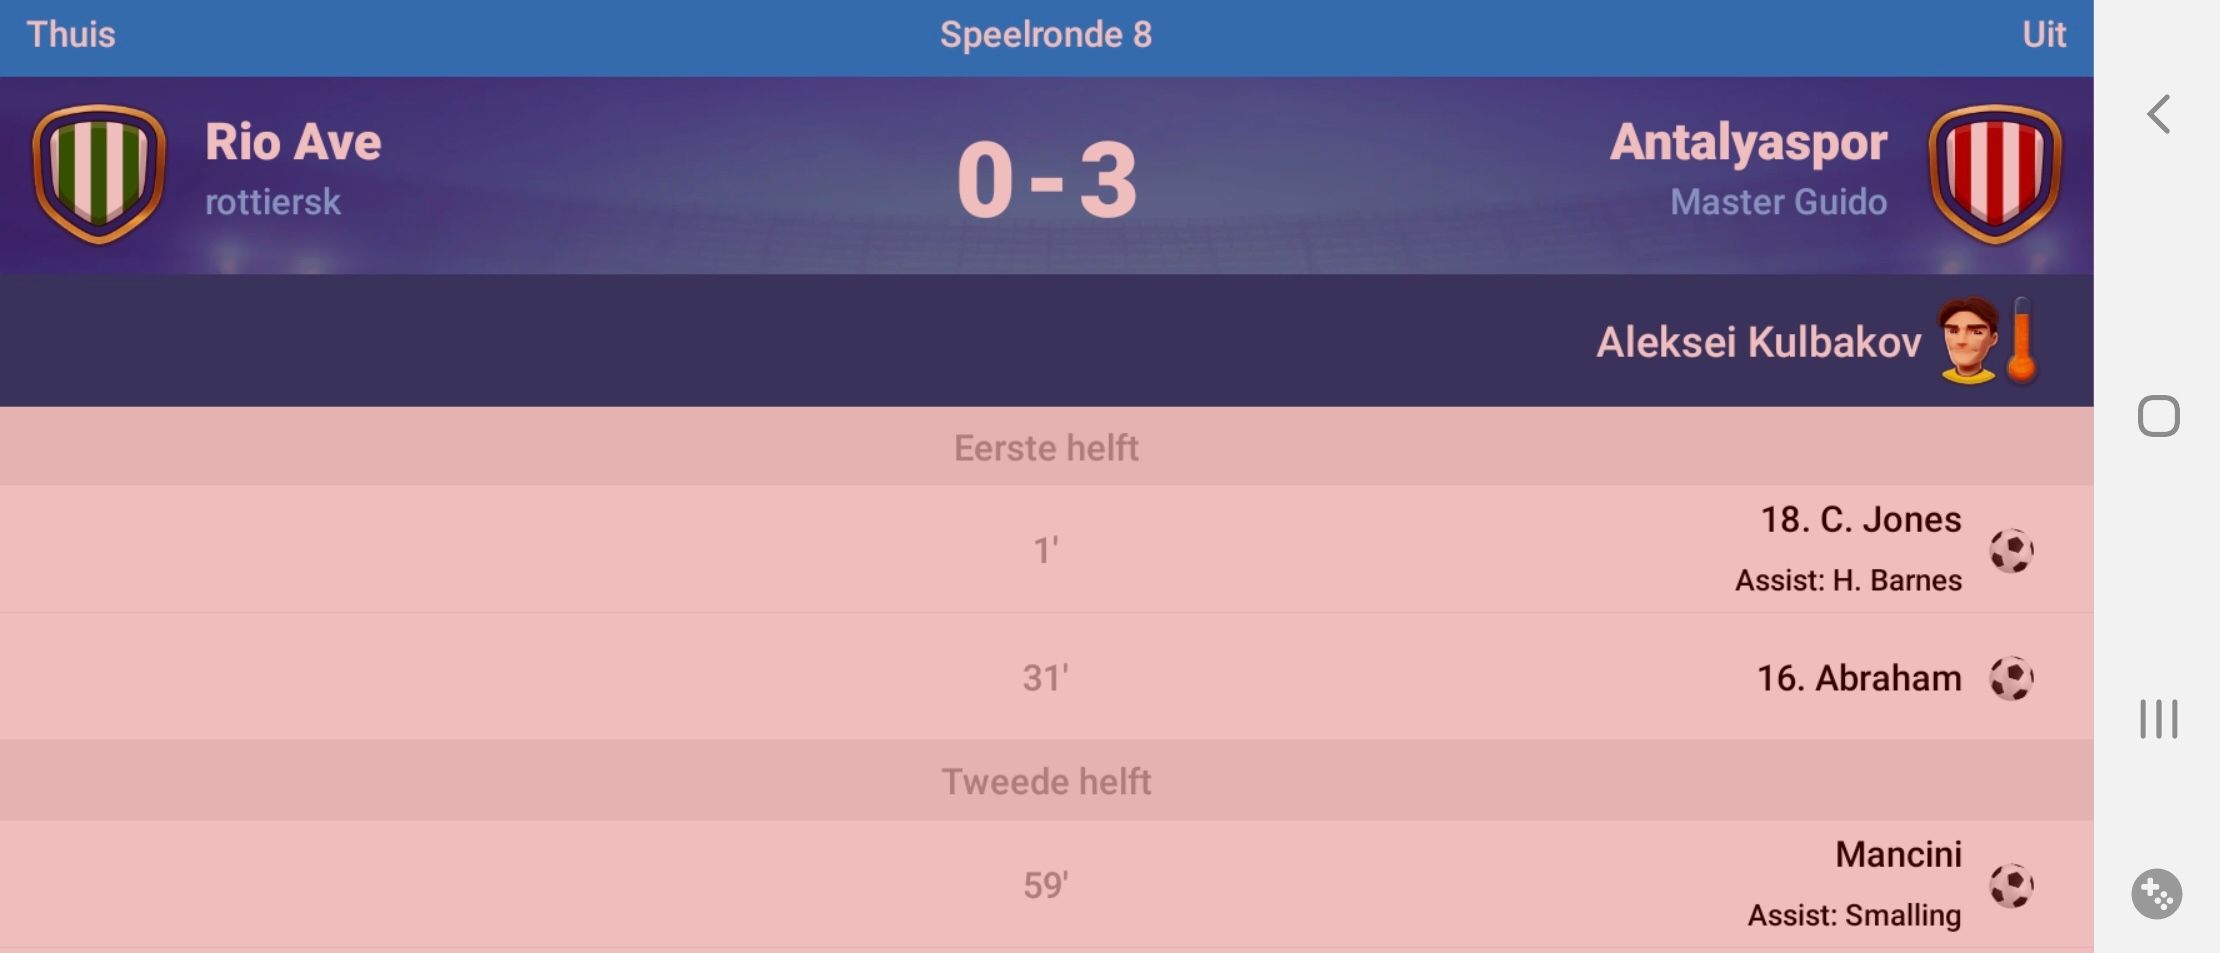Open the Rio Ave team name

293,141
